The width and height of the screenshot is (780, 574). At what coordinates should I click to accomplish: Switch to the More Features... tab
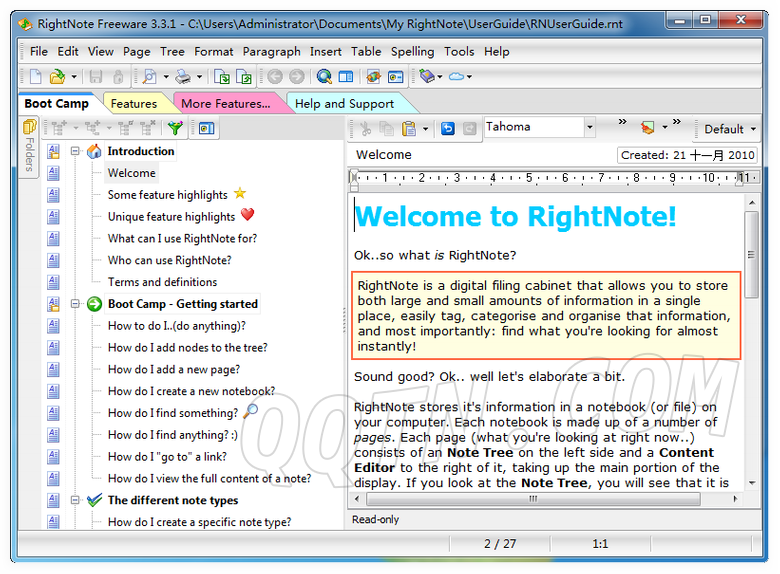tap(225, 103)
